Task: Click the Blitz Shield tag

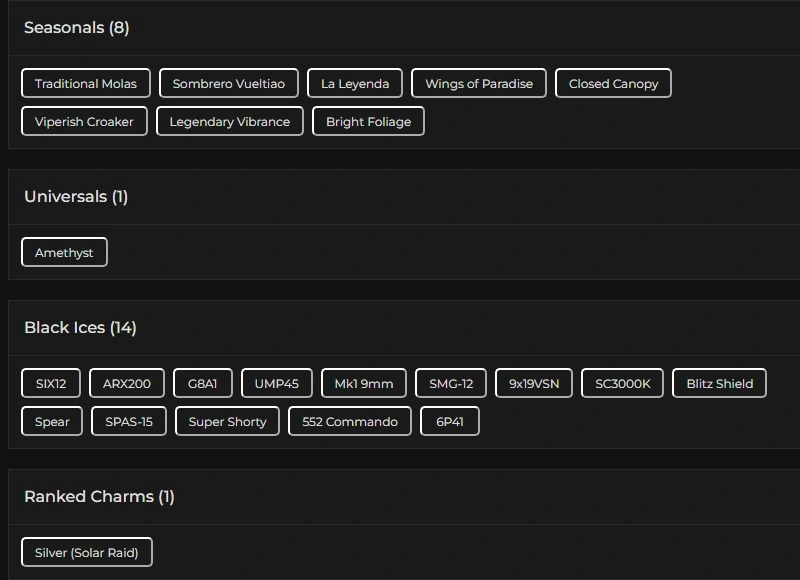Action: tap(720, 384)
